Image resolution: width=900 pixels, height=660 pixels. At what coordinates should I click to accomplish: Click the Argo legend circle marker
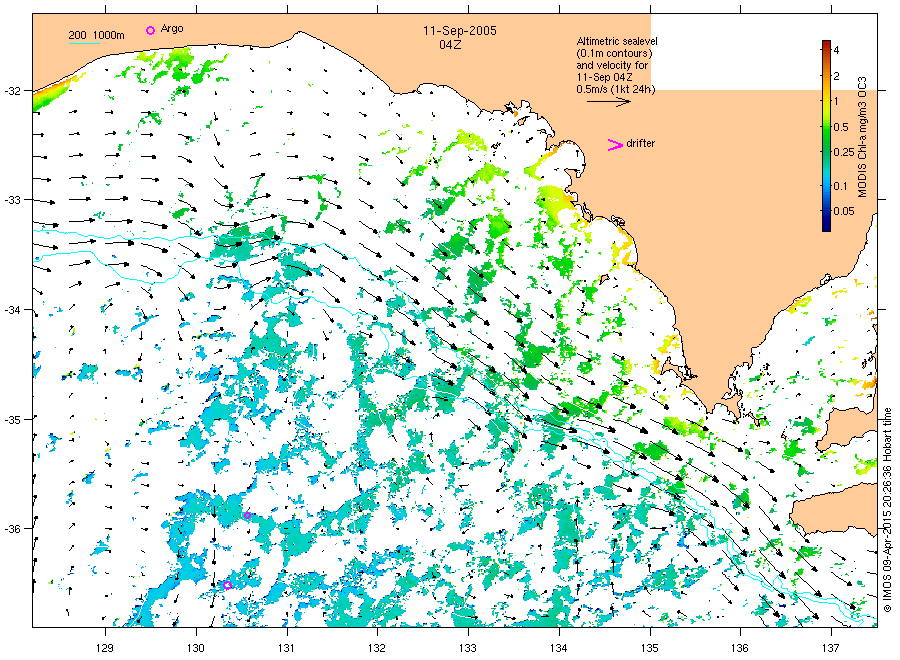(x=150, y=30)
